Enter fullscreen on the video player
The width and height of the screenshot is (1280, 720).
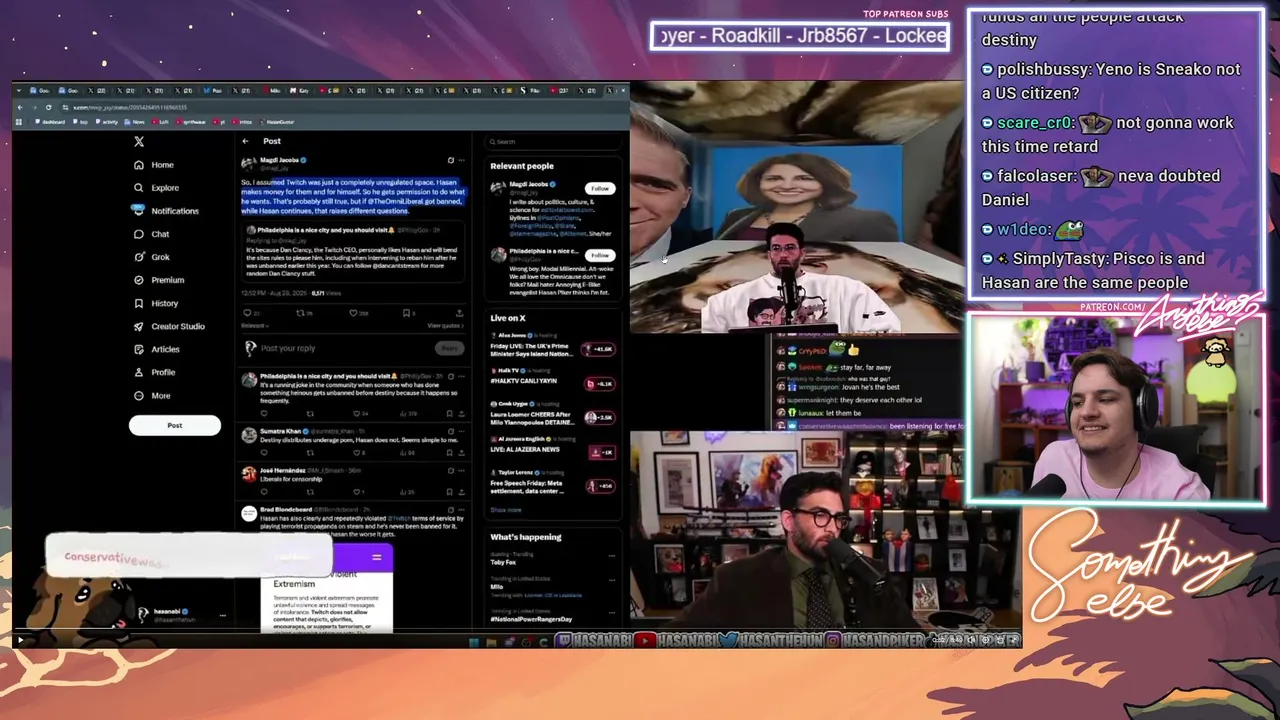pos(1013,640)
